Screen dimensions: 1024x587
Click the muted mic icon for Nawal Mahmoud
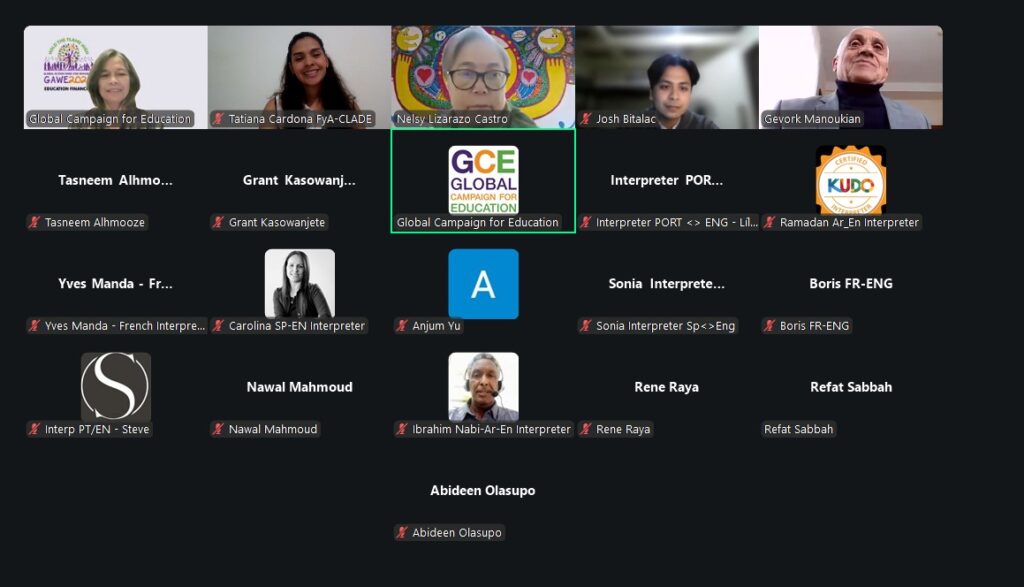point(218,429)
